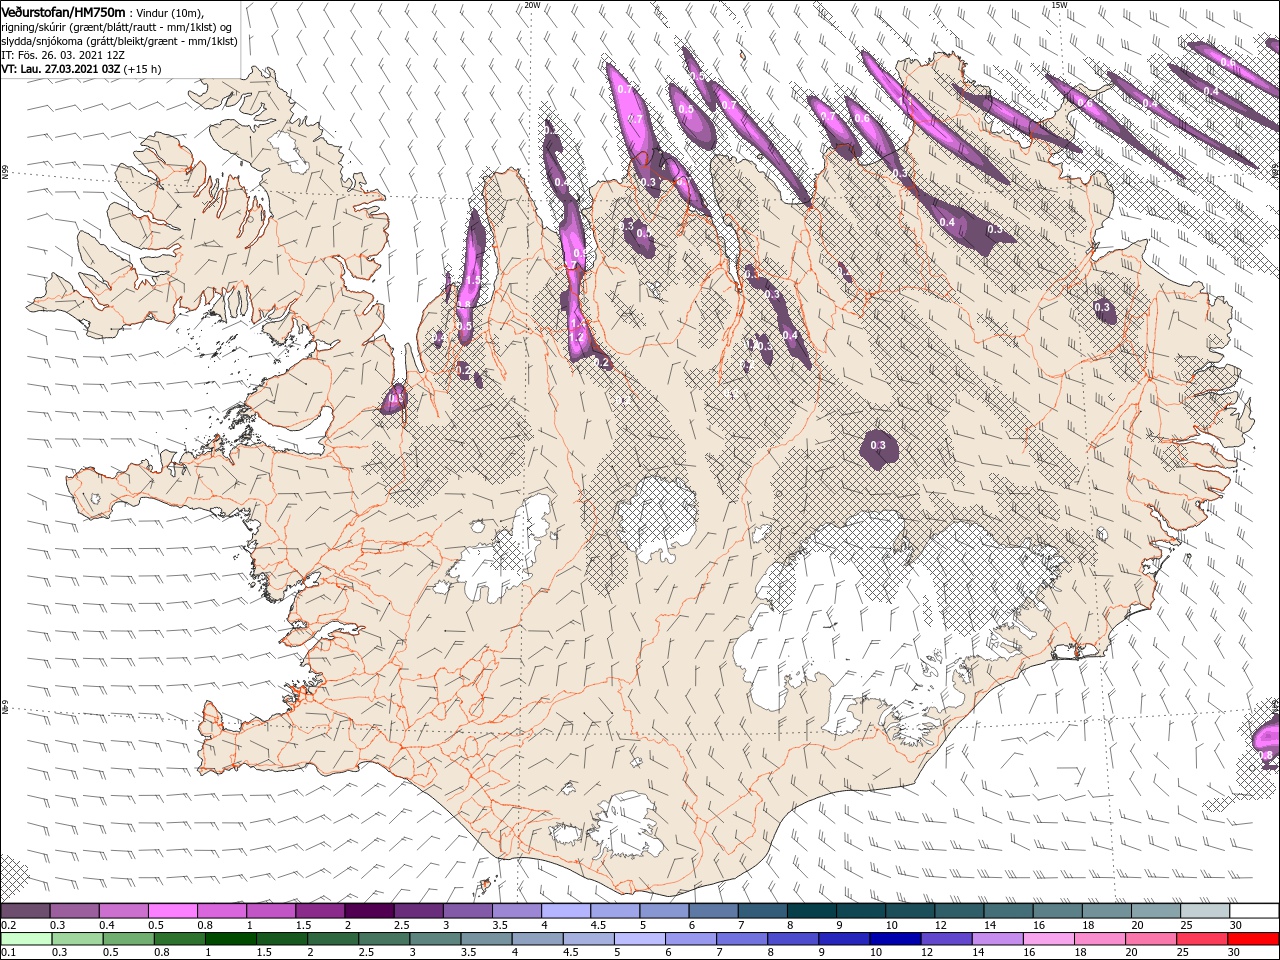Click the 15W longitude label
Image resolution: width=1280 pixels, height=960 pixels.
1058,5
